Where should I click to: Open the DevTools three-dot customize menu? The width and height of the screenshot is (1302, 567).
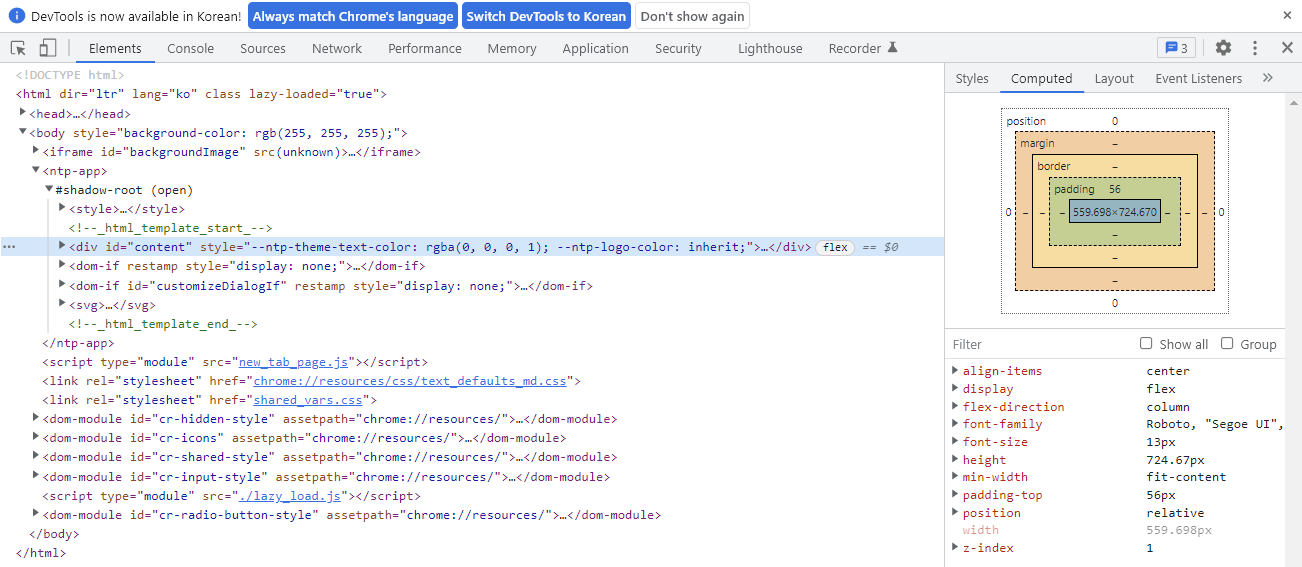[1255, 48]
